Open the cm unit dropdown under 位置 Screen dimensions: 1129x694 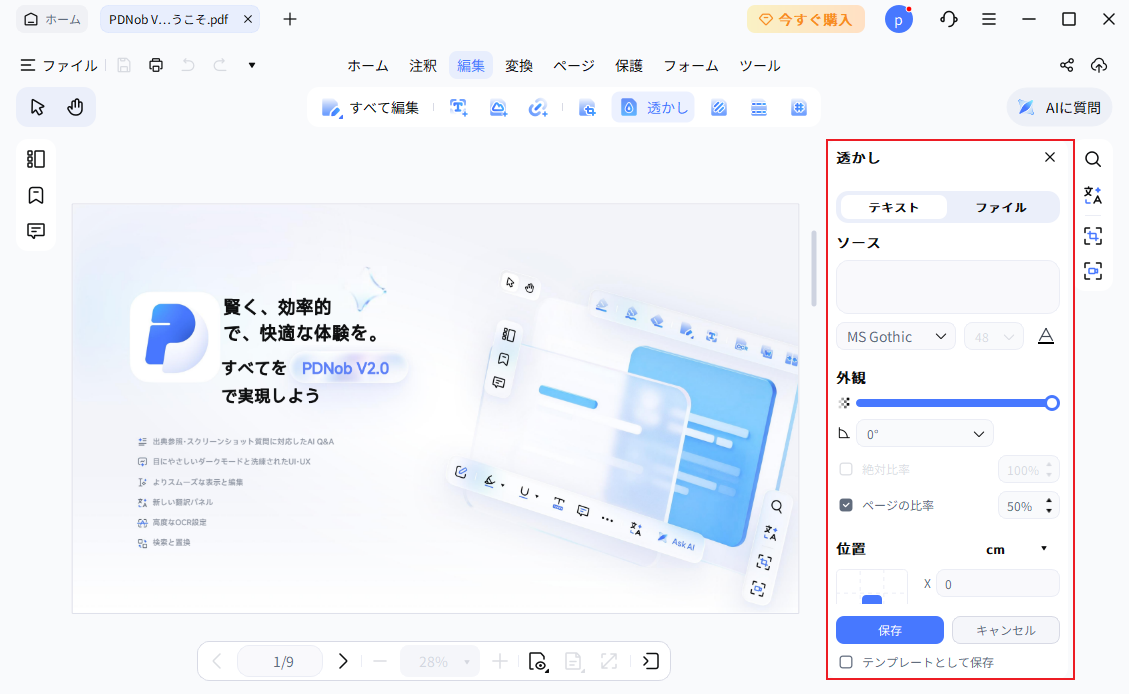pos(1009,548)
